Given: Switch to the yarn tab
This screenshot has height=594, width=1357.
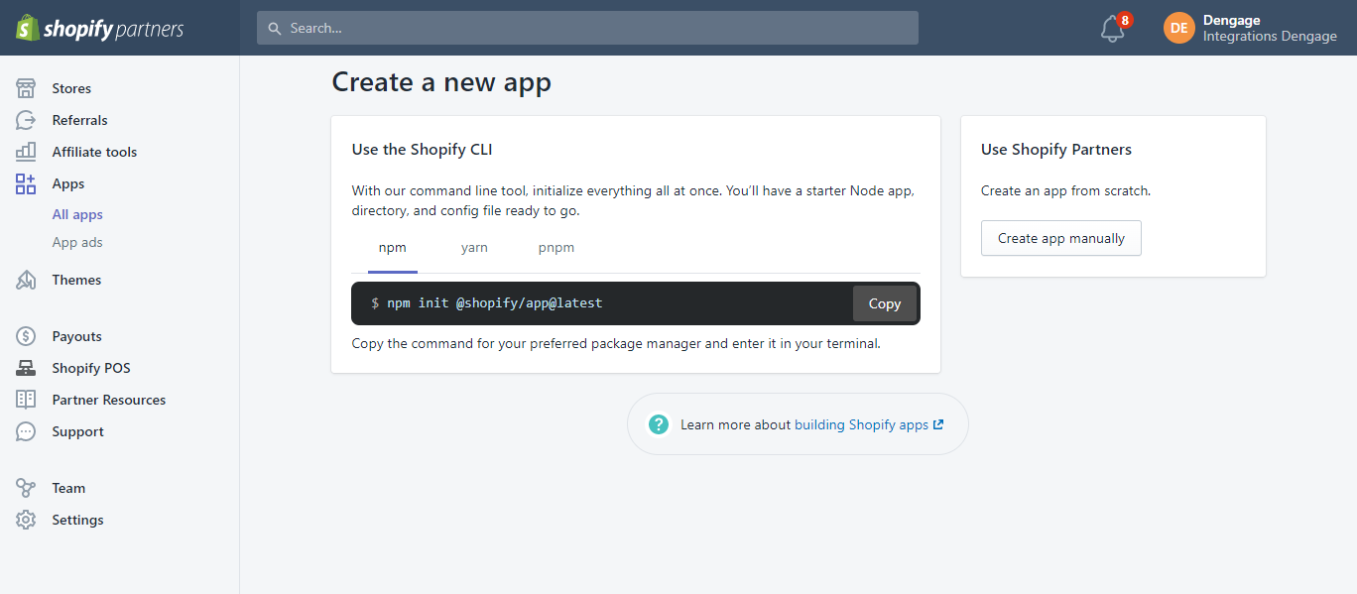Looking at the screenshot, I should coord(474,247).
